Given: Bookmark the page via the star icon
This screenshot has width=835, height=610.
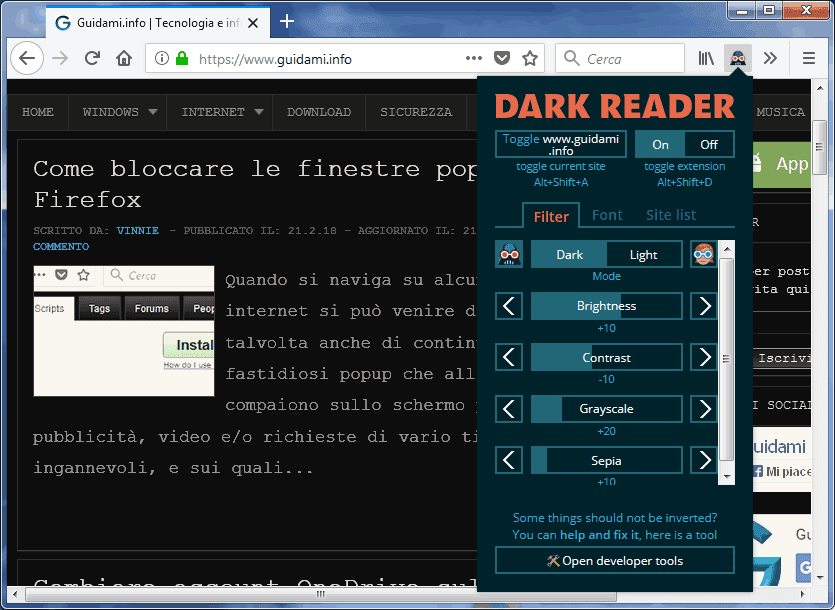Looking at the screenshot, I should pyautogui.click(x=530, y=58).
